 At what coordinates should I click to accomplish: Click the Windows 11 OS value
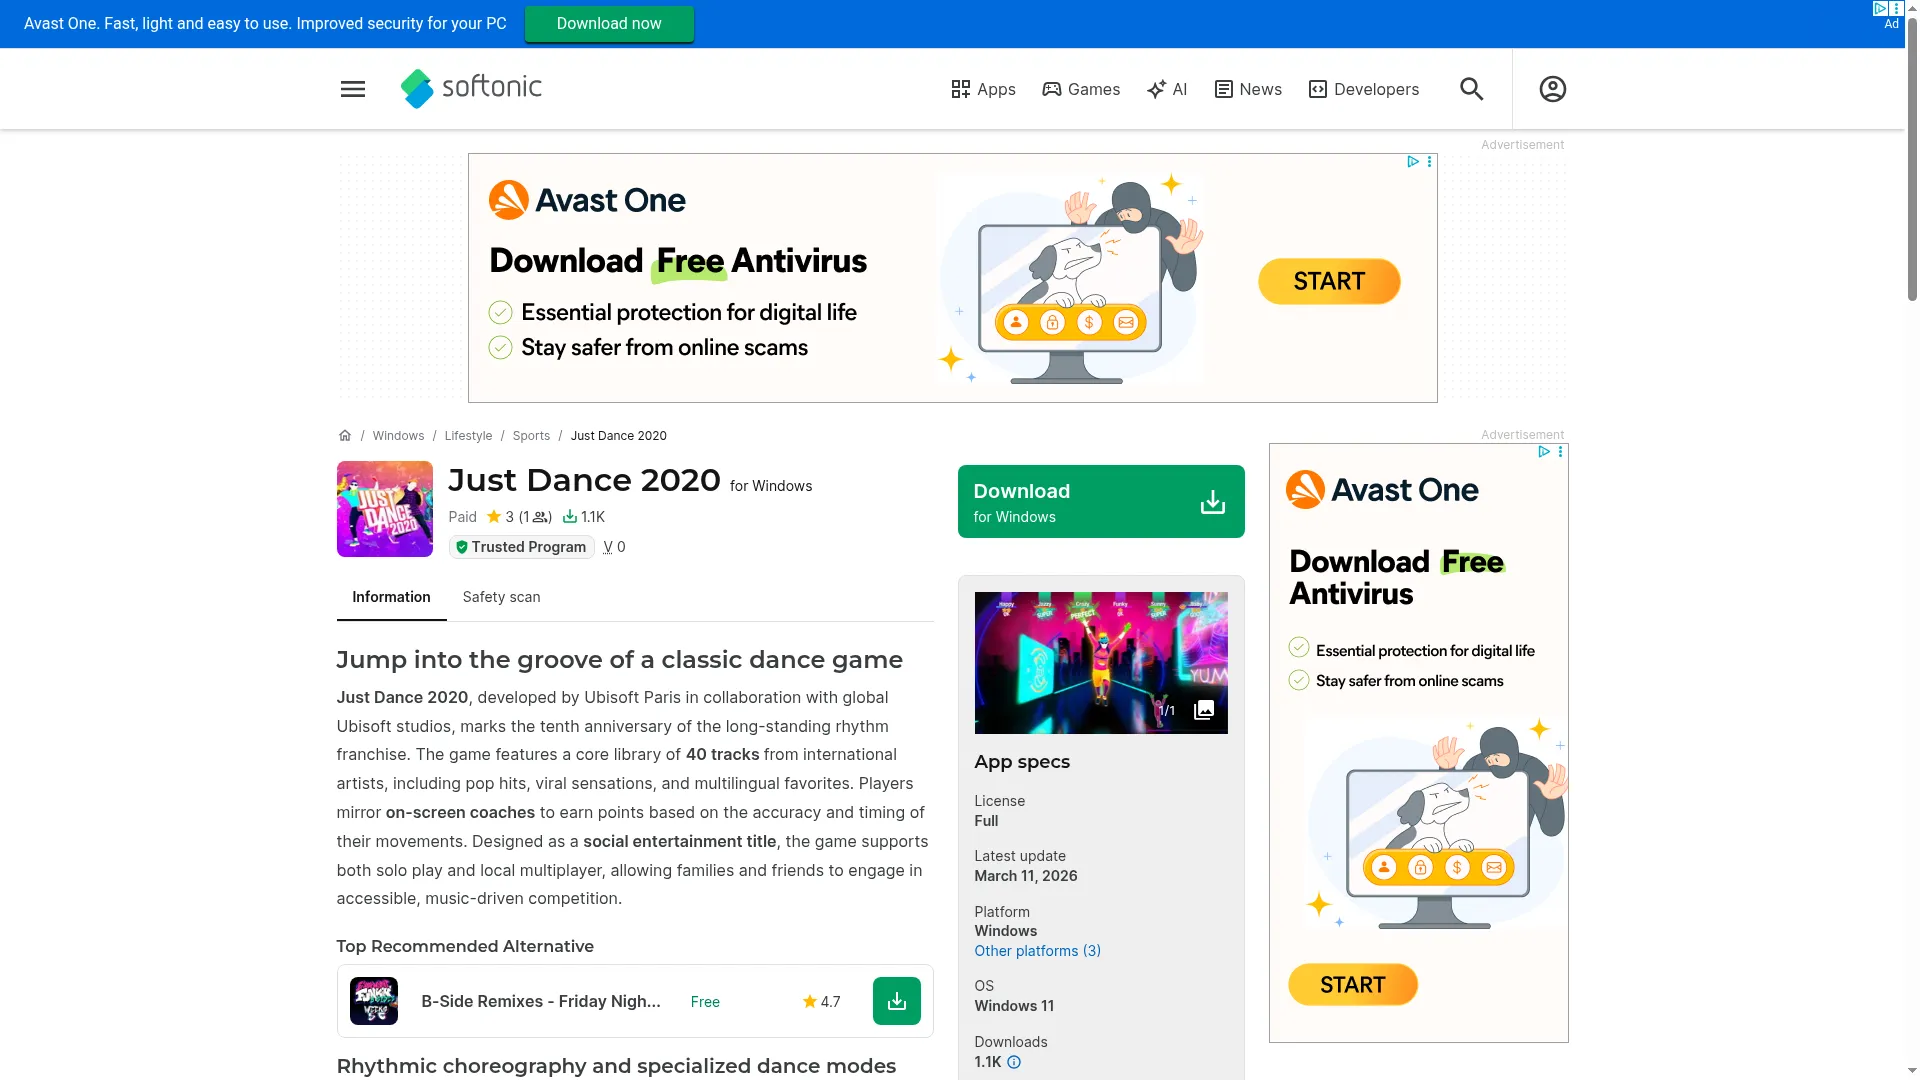[x=1014, y=1006]
